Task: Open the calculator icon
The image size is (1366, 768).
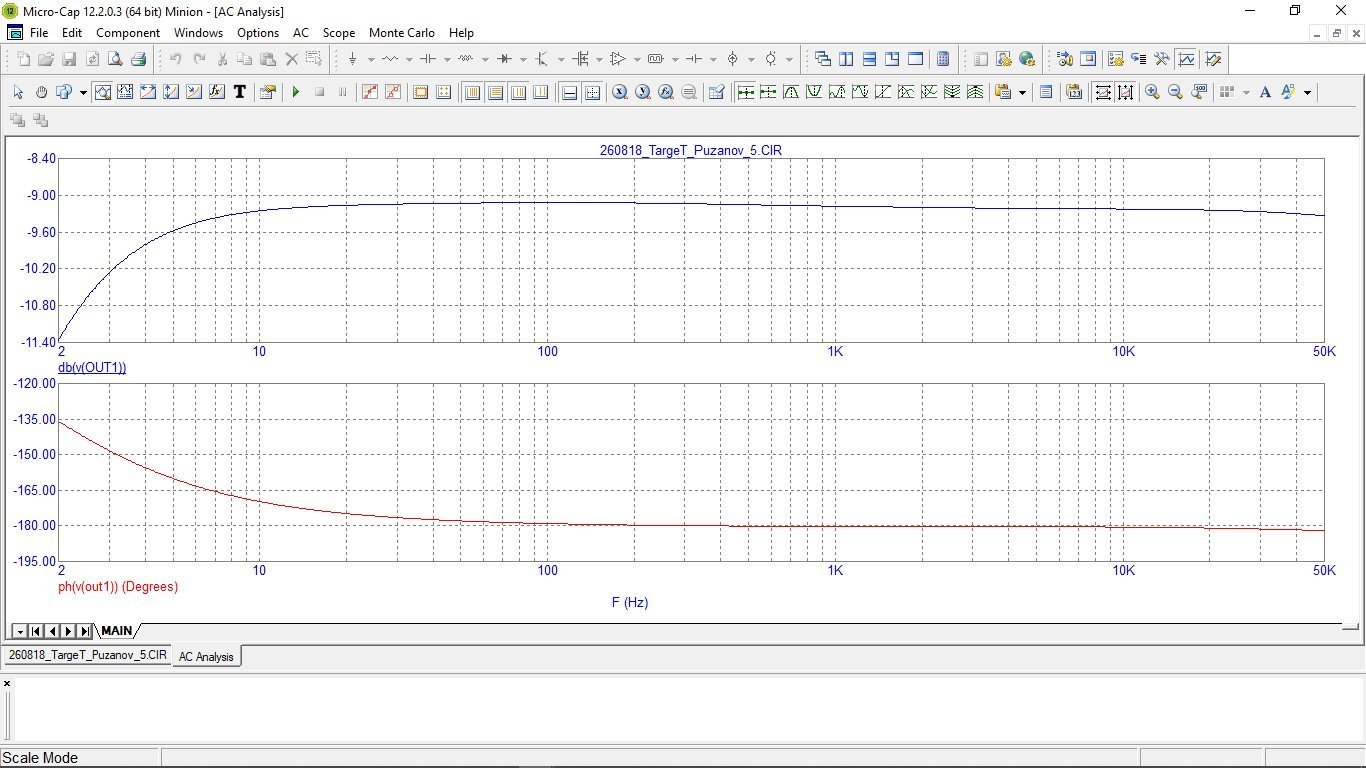Action: tap(942, 59)
